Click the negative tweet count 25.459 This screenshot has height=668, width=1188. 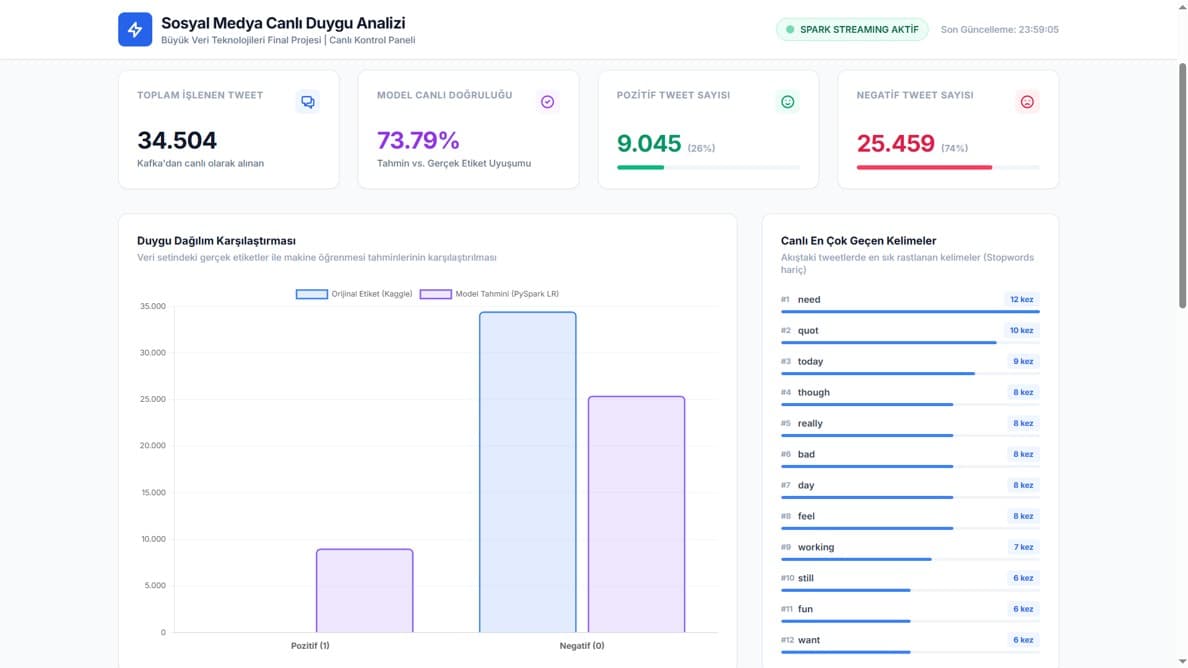[x=896, y=143]
